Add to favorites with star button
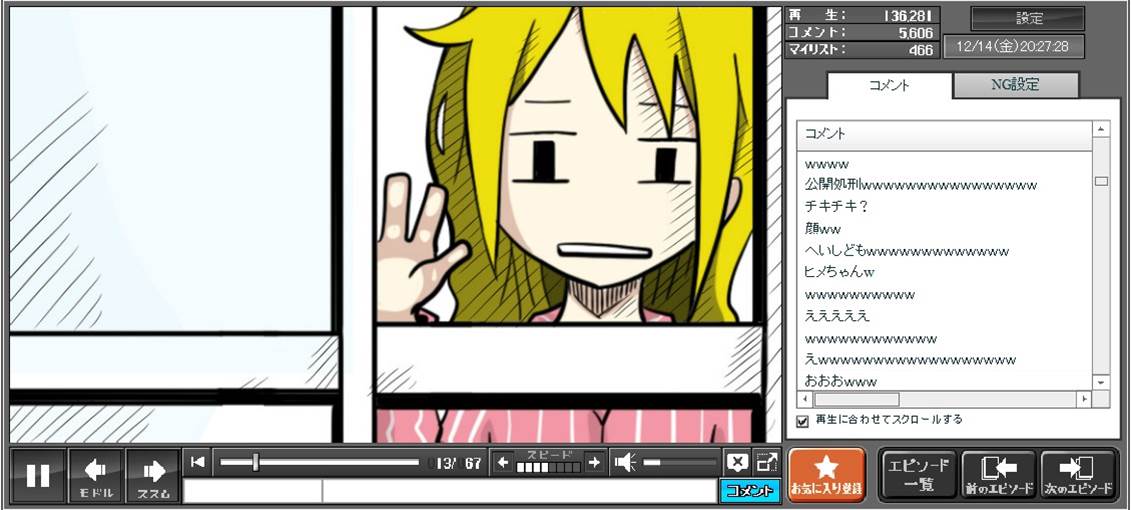This screenshot has height=510, width=1131. [x=826, y=475]
